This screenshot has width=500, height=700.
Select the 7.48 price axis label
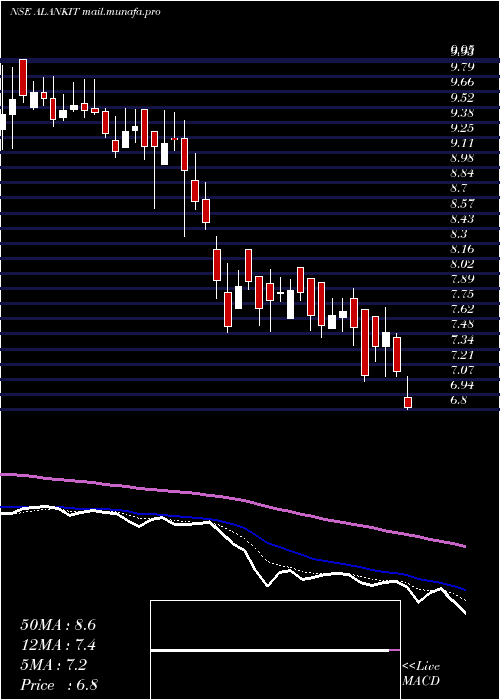coord(462,325)
